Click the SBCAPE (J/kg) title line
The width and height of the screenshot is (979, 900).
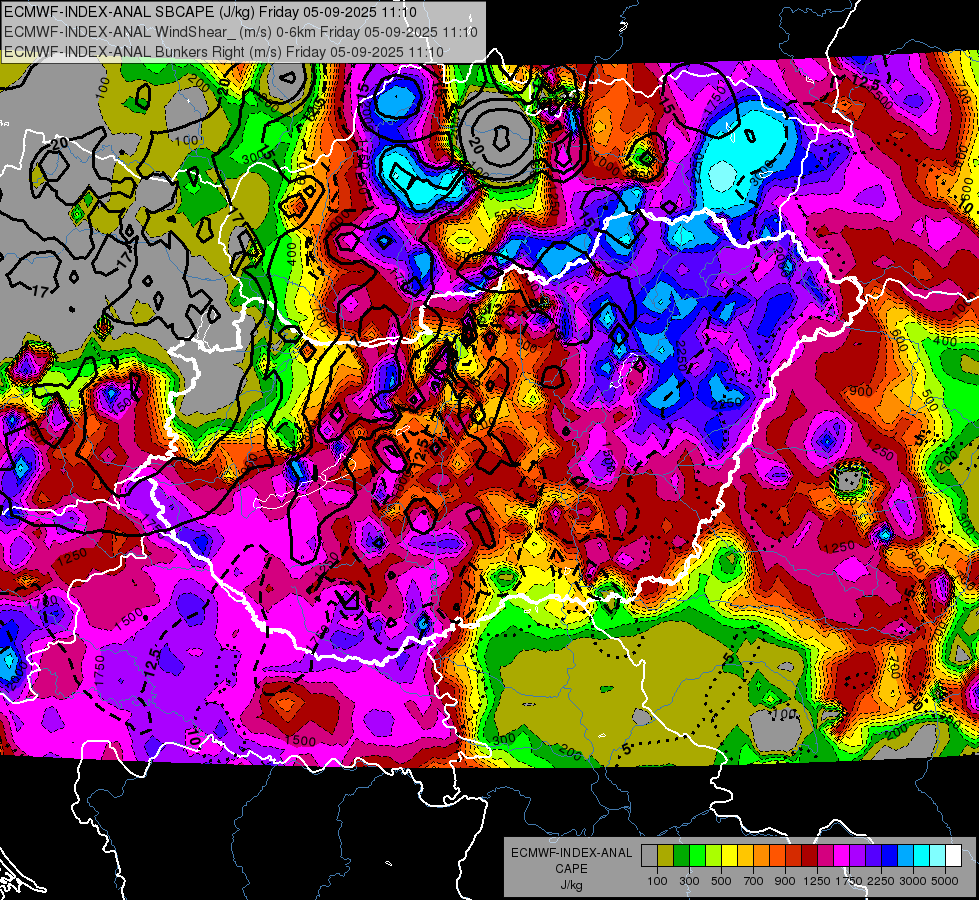tap(210, 12)
